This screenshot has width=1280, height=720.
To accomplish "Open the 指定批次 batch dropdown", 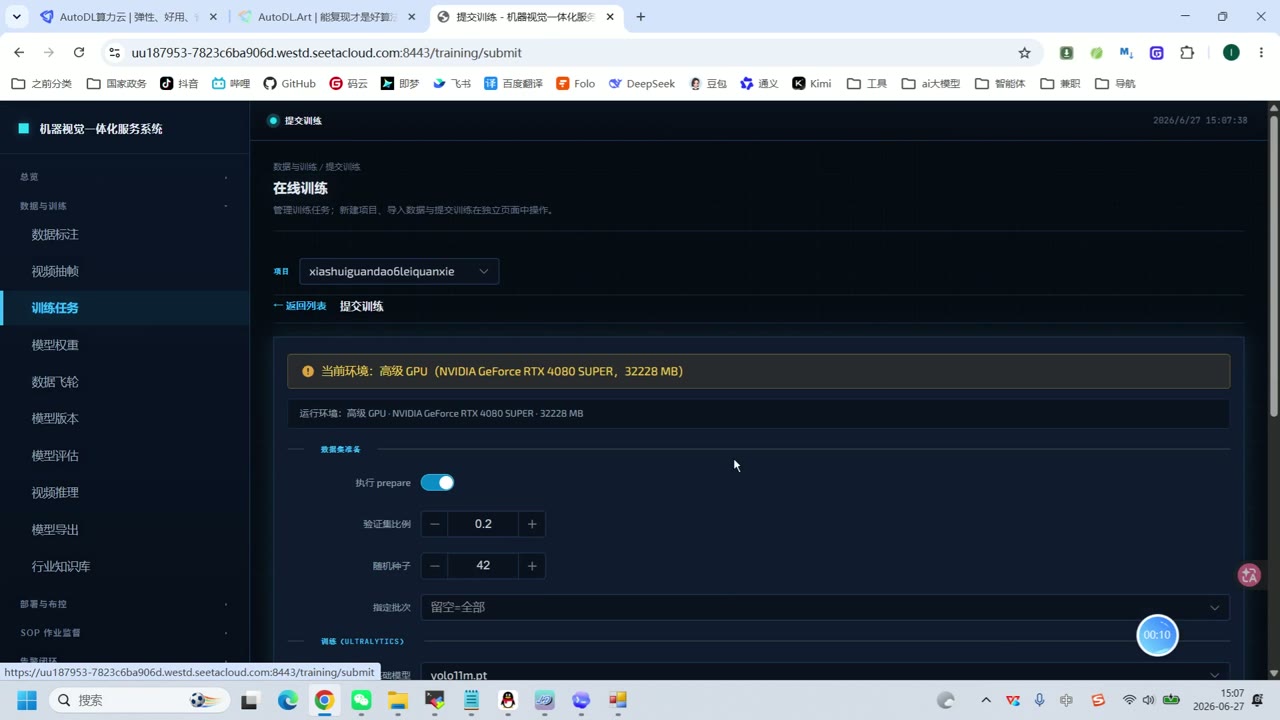I will click(x=825, y=607).
